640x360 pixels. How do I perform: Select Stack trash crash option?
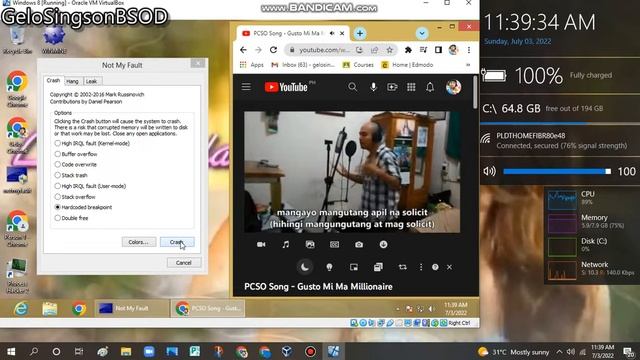tap(71, 175)
